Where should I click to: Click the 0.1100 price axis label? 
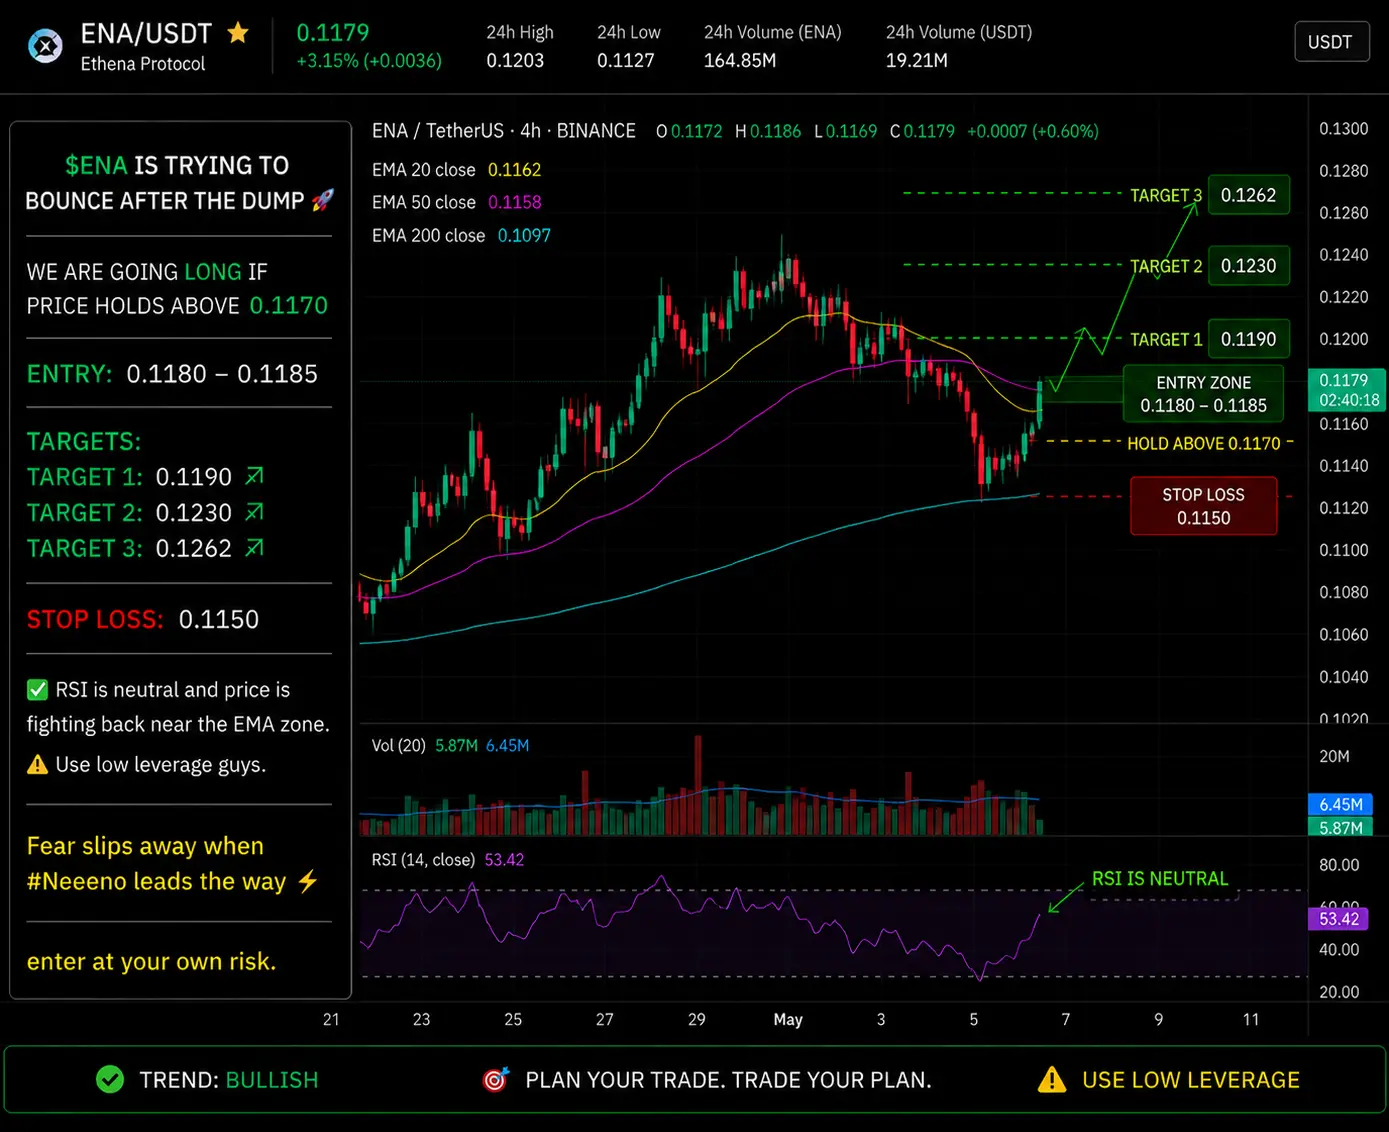(1344, 550)
